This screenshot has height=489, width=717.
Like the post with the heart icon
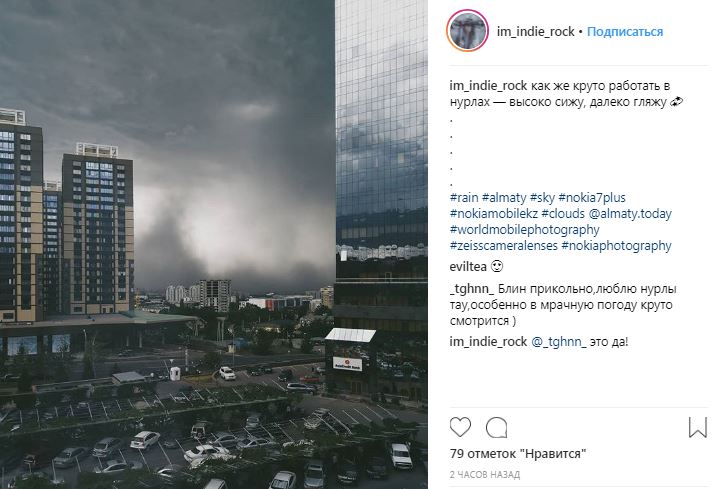coord(460,427)
